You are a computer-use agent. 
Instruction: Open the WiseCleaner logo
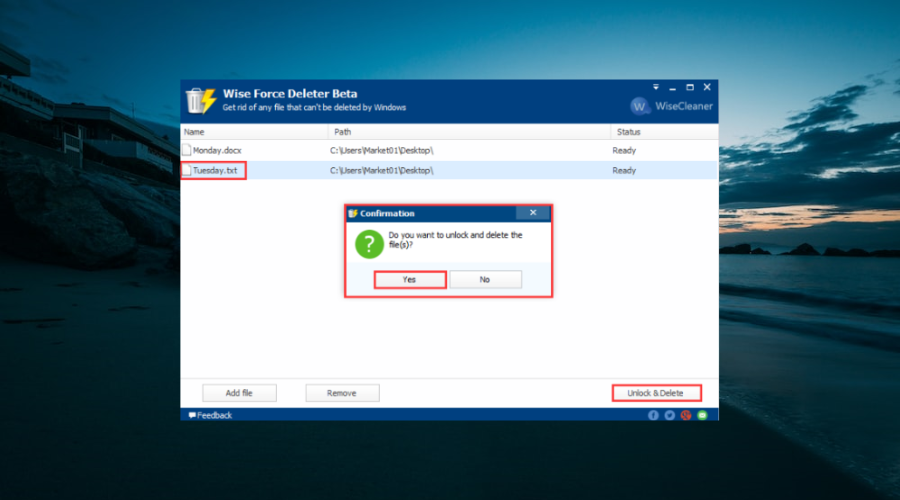[x=671, y=106]
